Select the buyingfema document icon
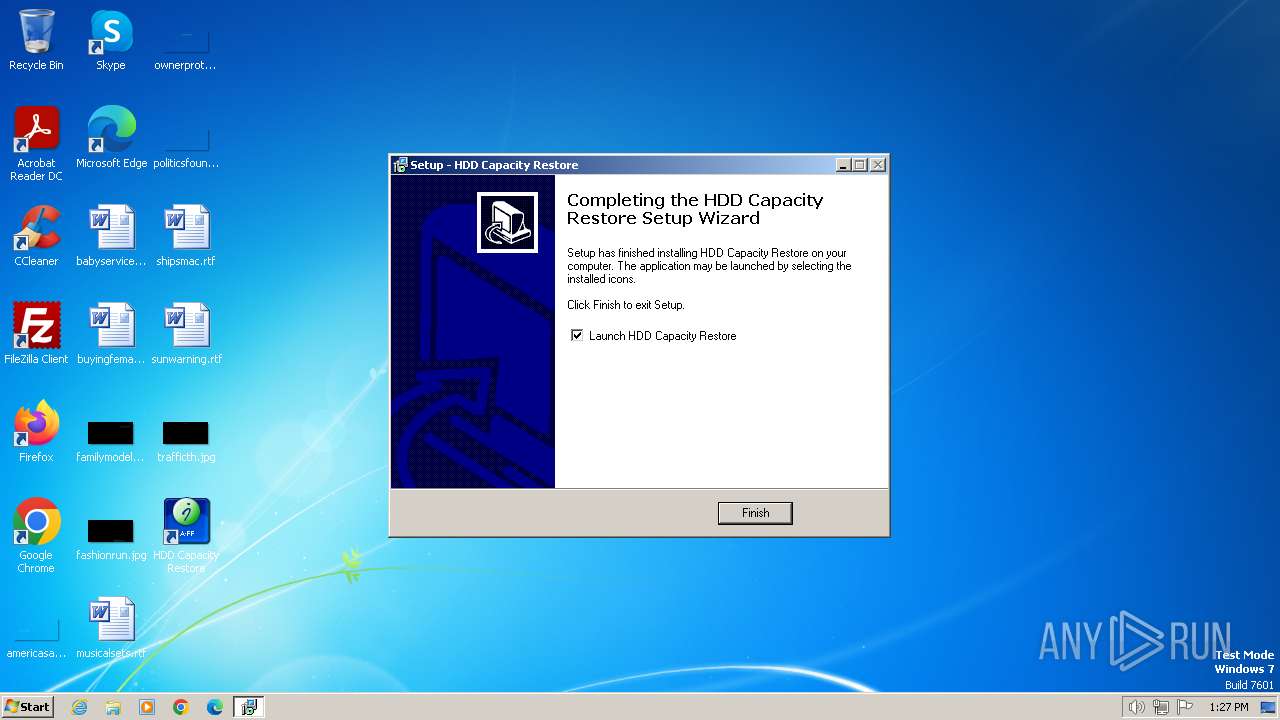The width and height of the screenshot is (1280, 720). click(111, 334)
